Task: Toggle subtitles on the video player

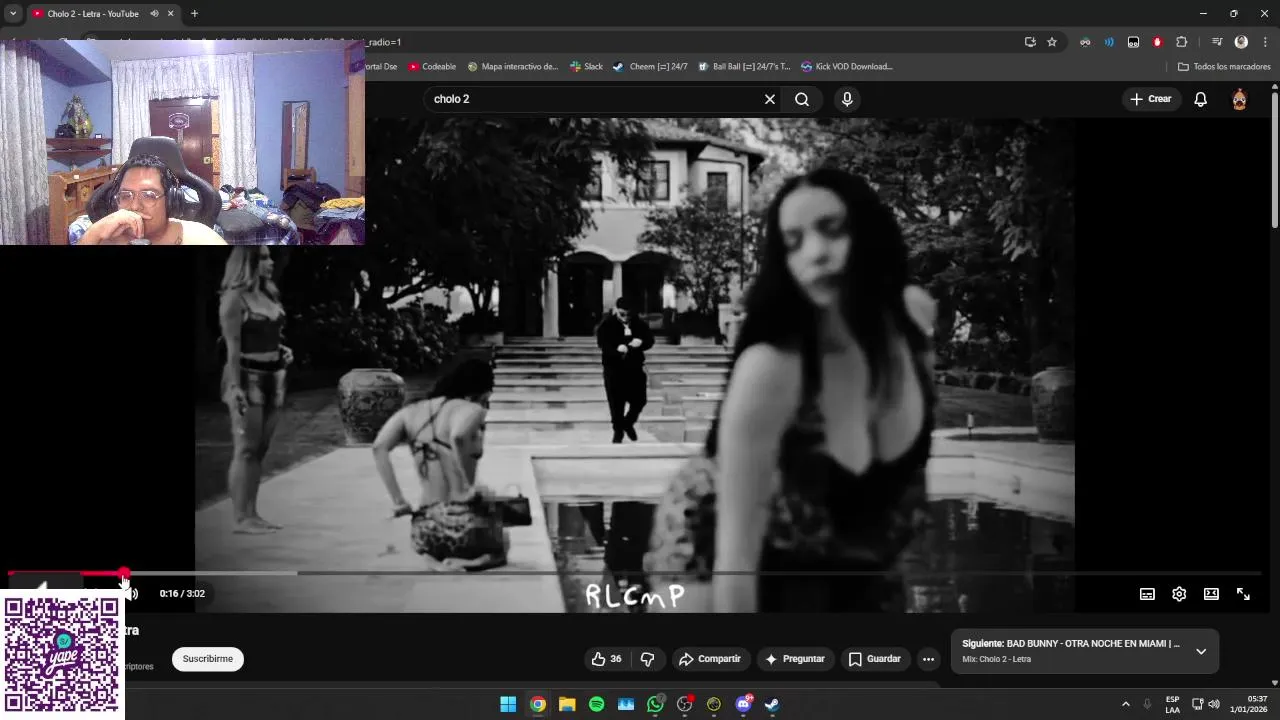Action: [x=1147, y=594]
